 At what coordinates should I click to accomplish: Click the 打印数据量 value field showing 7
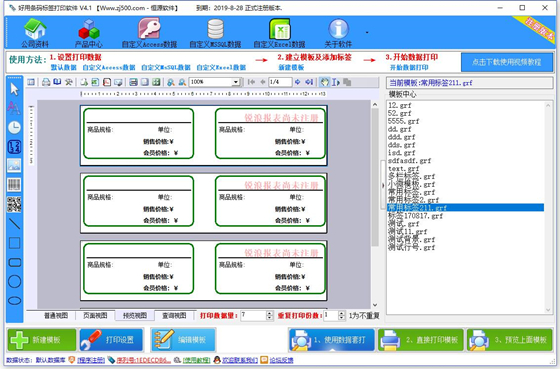coord(254,315)
